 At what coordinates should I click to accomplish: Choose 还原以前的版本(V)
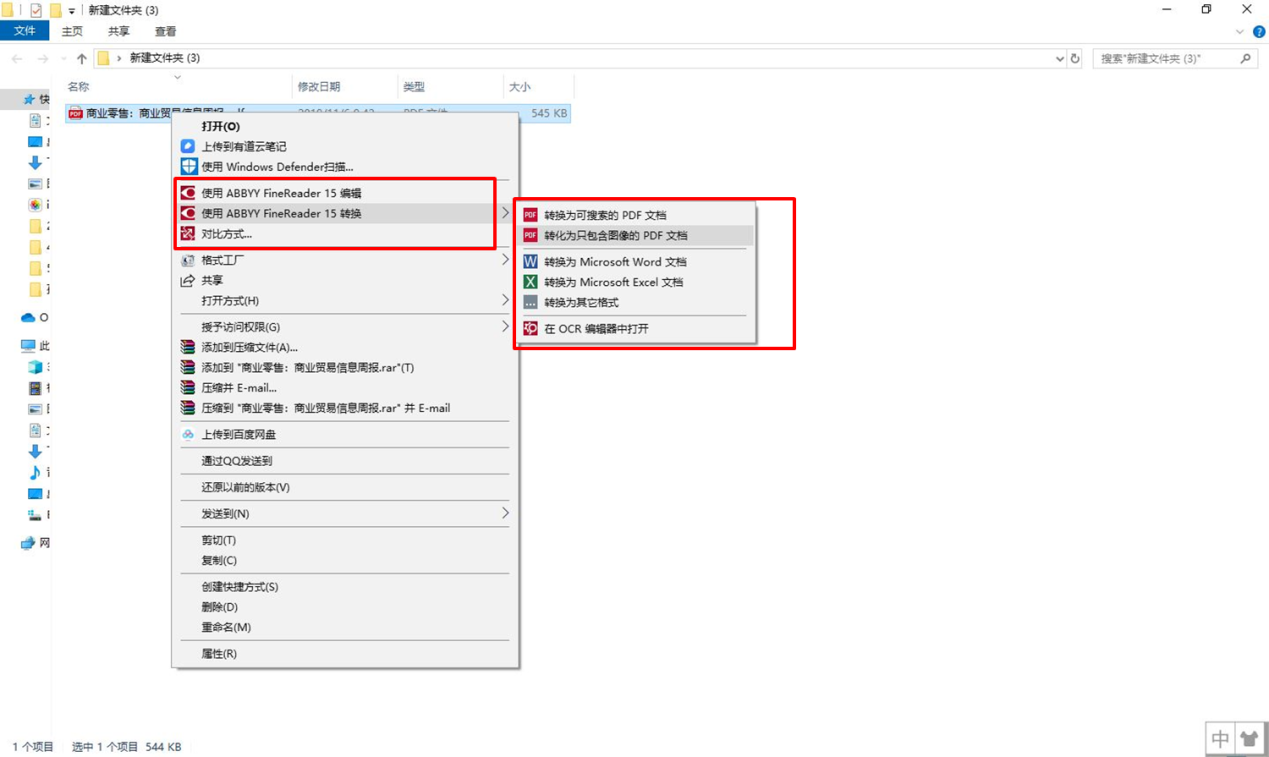[x=345, y=487]
